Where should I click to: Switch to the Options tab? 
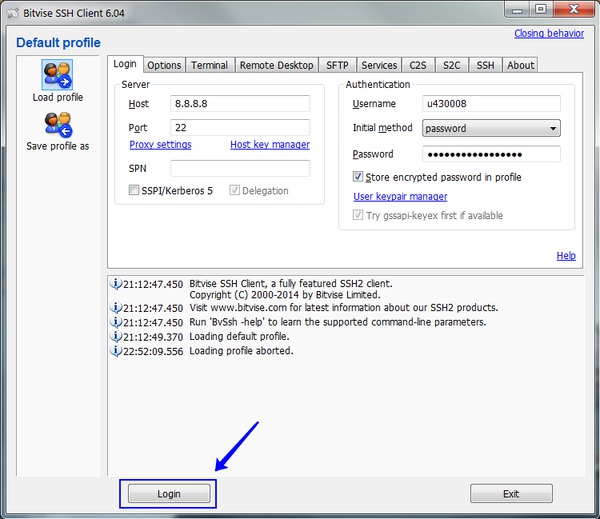coord(164,65)
